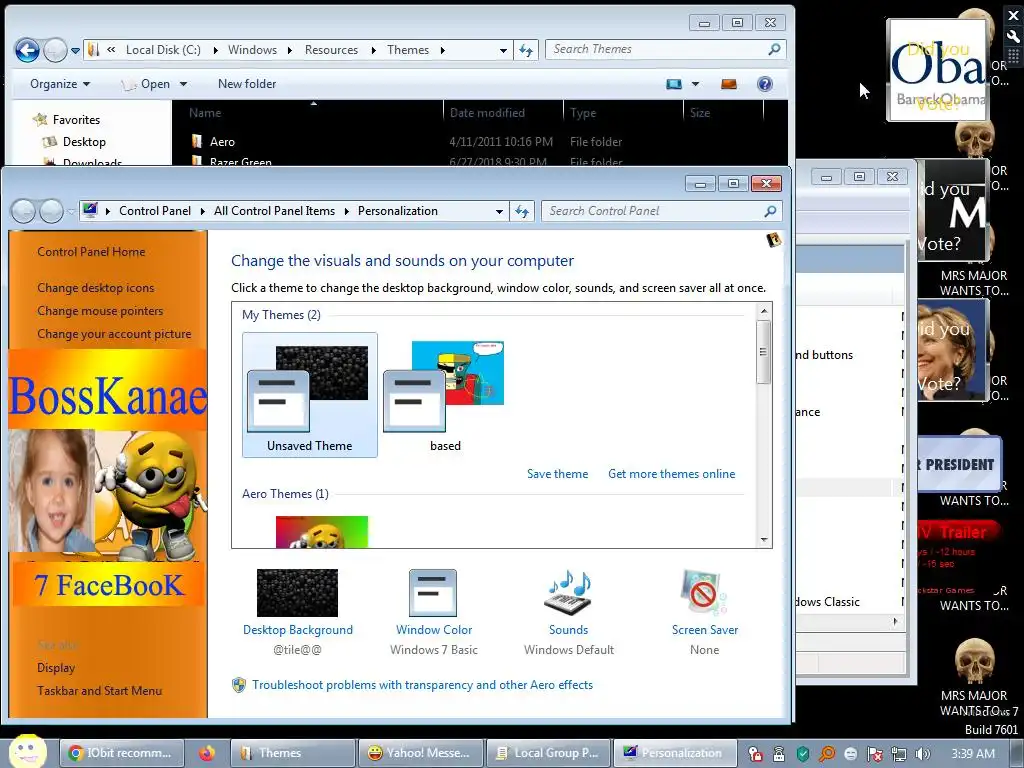Open the change-view icon in Themes explorer toolbar
This screenshot has width=1024, height=768.
(x=674, y=84)
